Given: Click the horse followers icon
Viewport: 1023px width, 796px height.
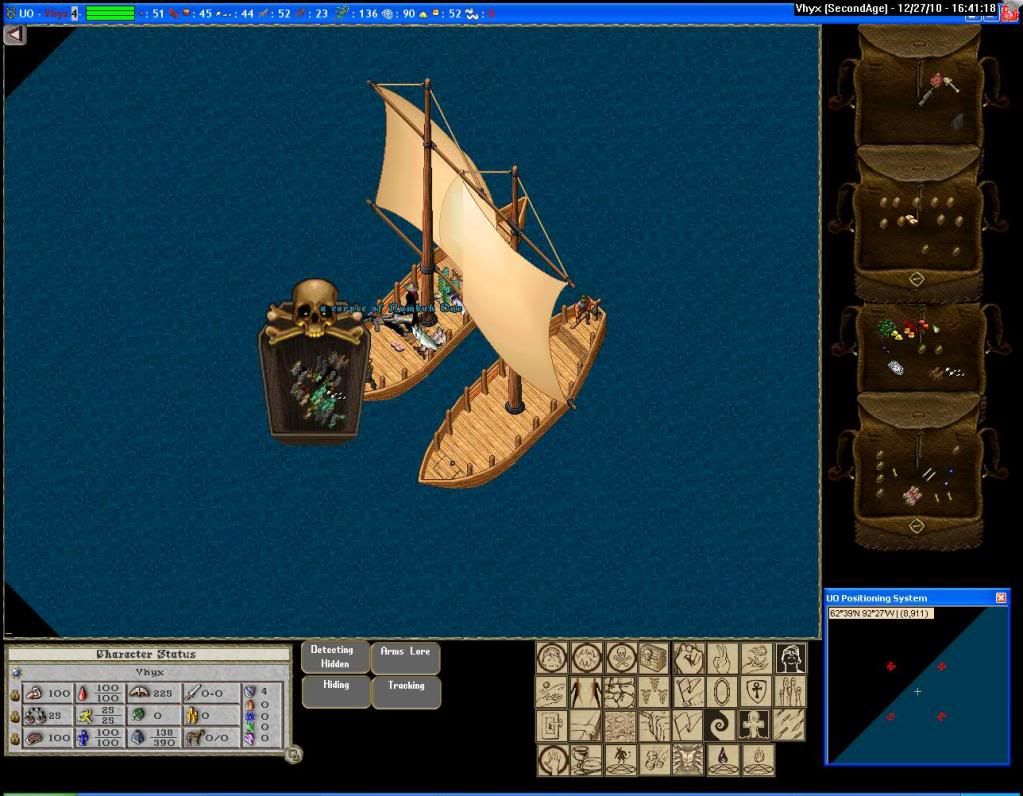Looking at the screenshot, I should 194,737.
